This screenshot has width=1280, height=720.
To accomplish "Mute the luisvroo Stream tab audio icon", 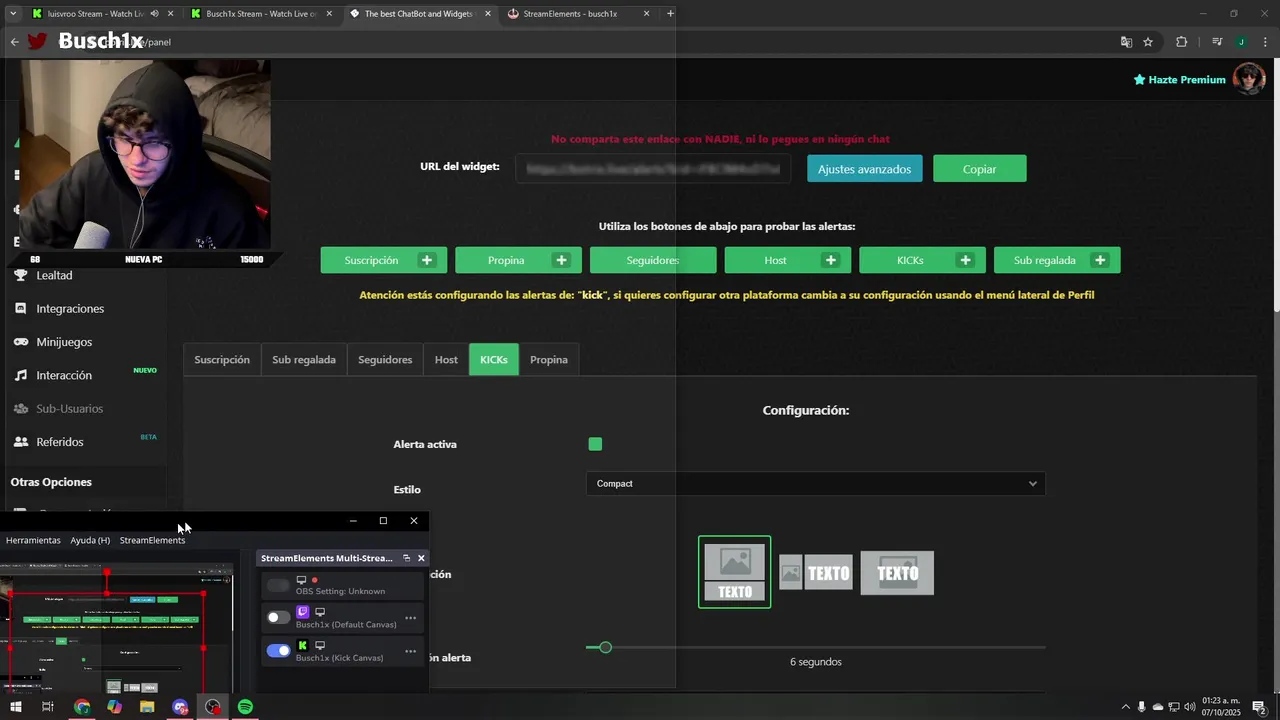I will point(154,14).
